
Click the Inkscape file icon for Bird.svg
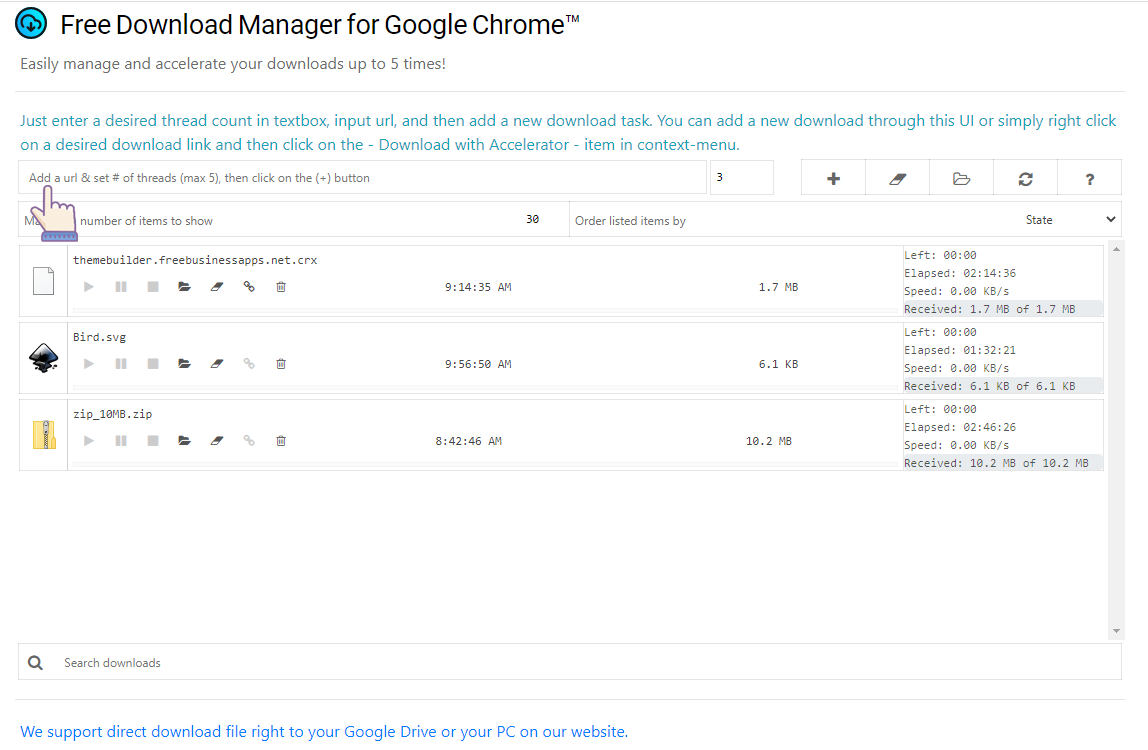(43, 358)
